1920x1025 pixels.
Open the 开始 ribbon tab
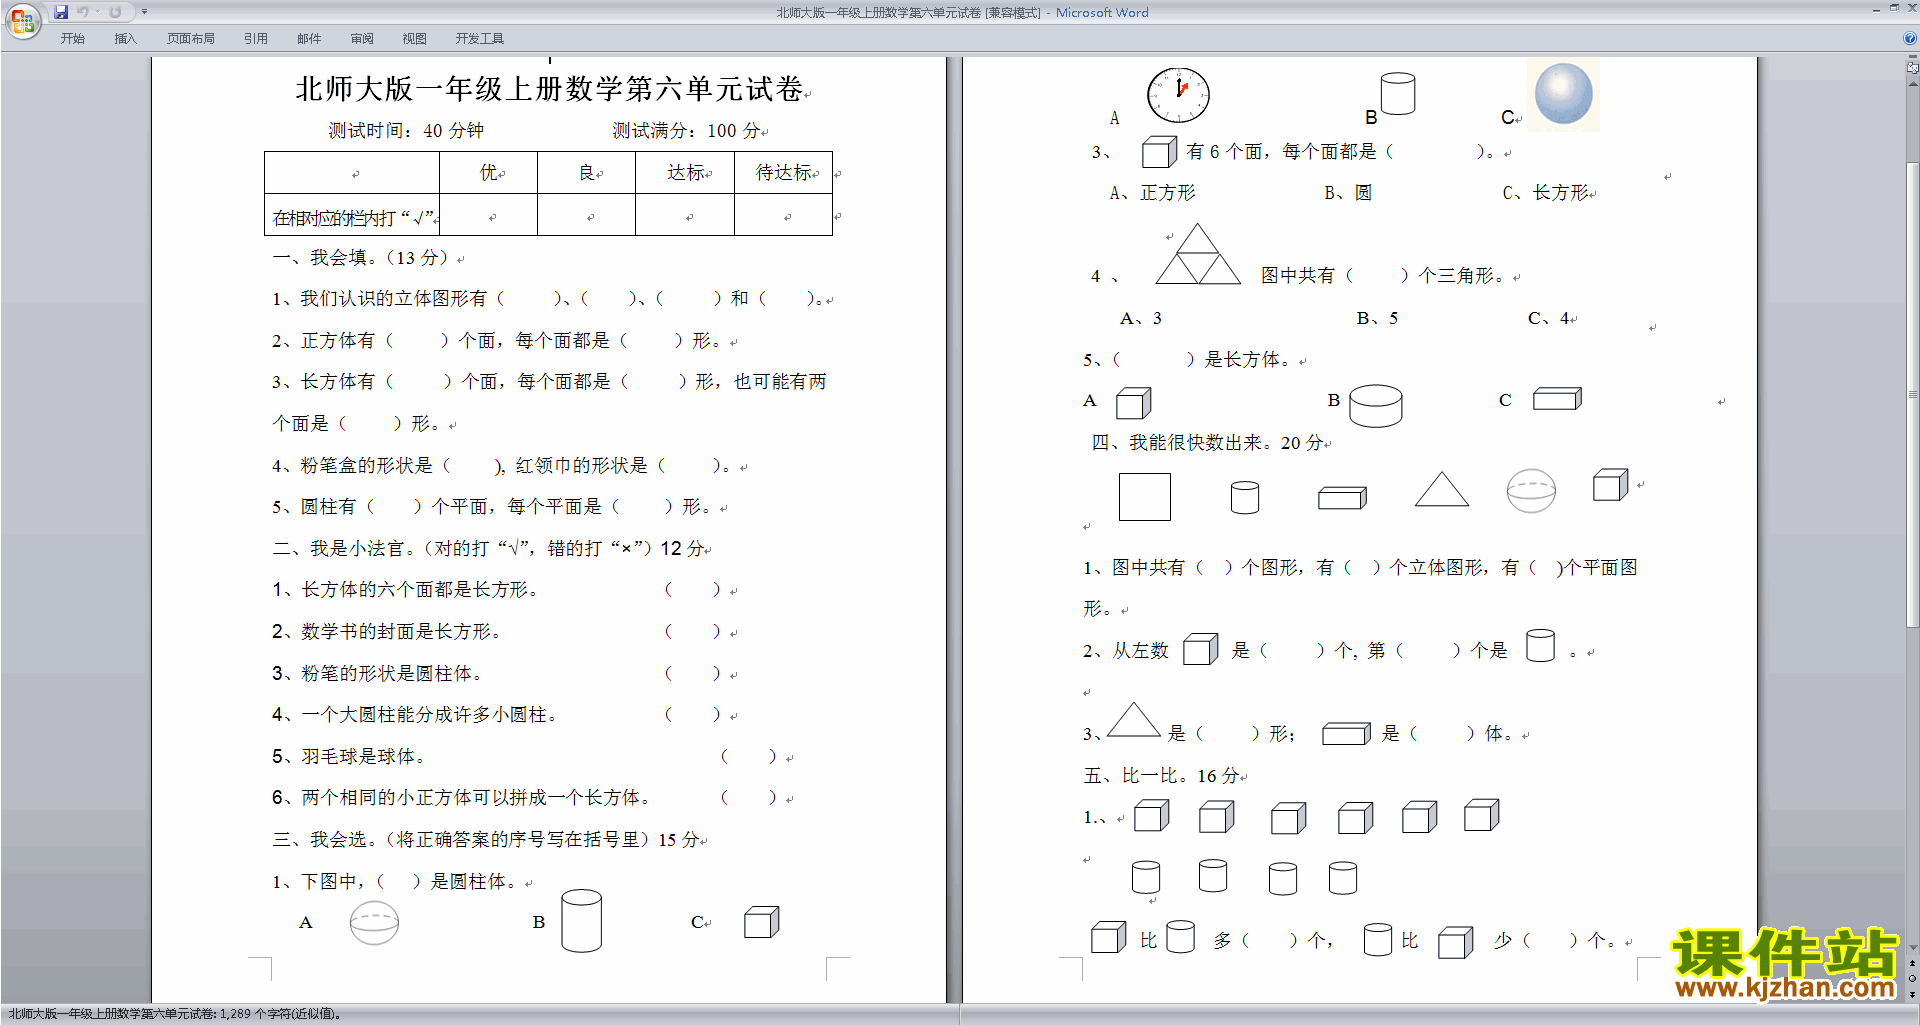[72, 39]
